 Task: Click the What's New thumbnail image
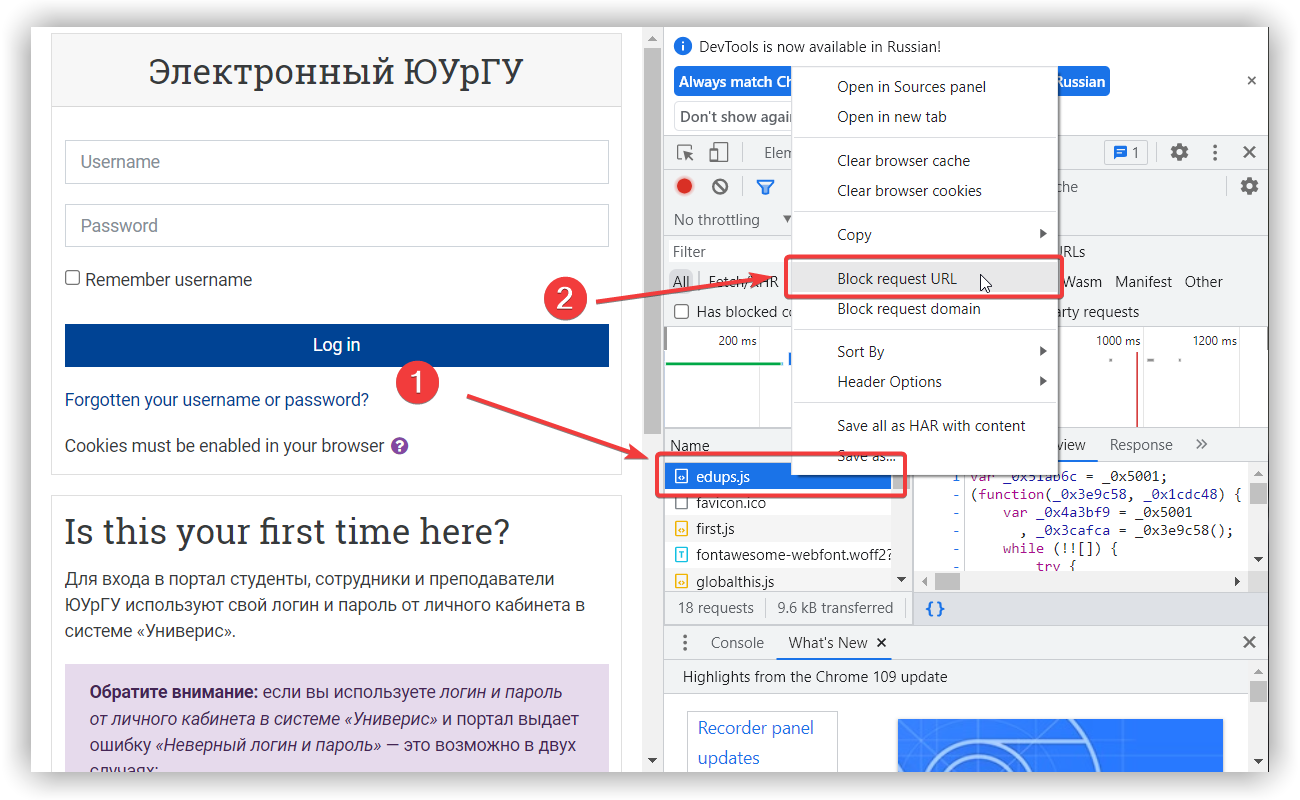1060,745
